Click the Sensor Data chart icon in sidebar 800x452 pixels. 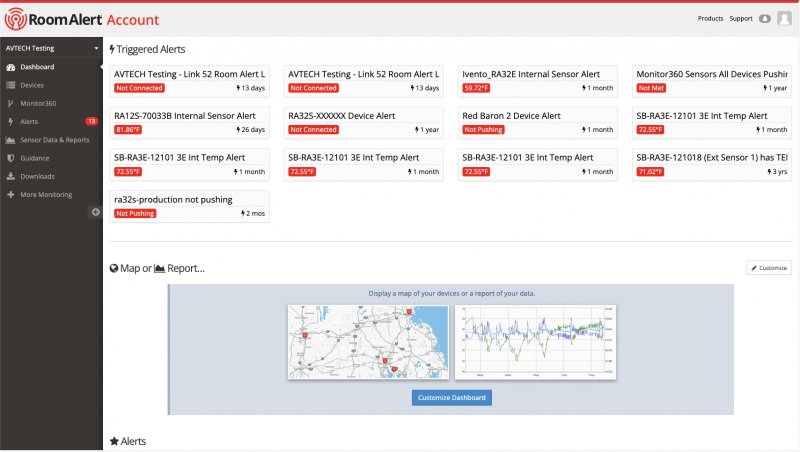pyautogui.click(x=11, y=140)
